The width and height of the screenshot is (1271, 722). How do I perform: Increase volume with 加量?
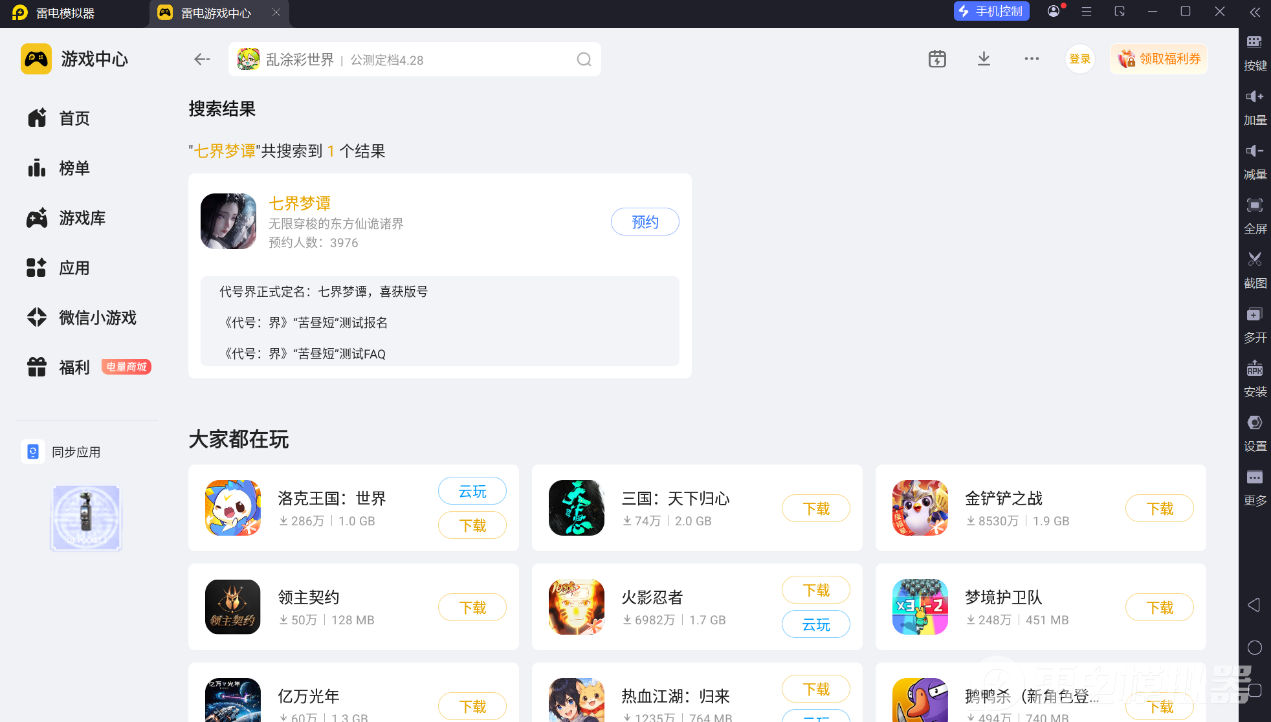[x=1255, y=107]
